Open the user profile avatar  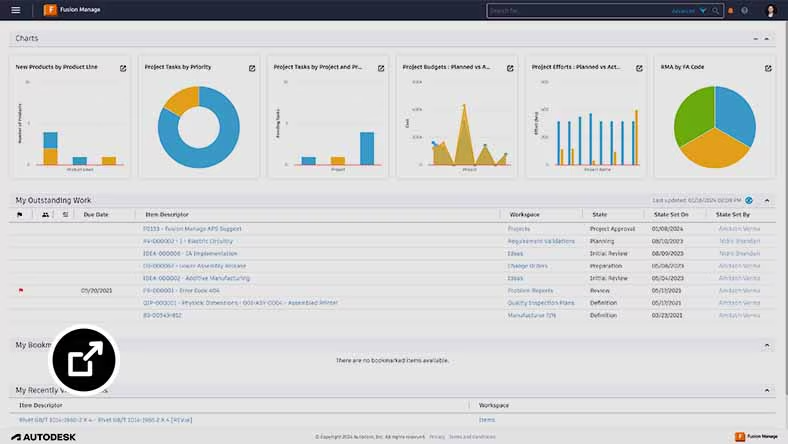[x=770, y=11]
